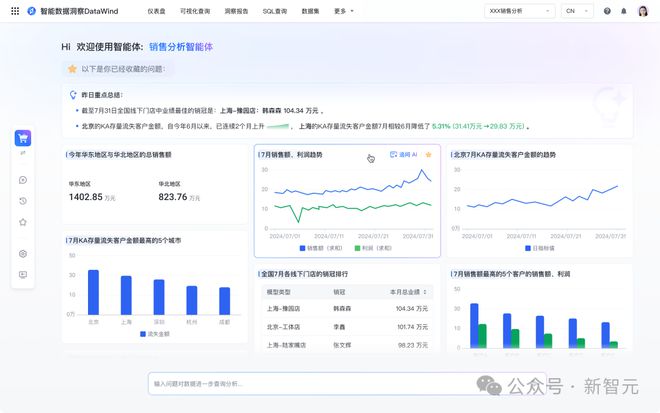Toggle the 日粒转值 legend on Beijing chart

point(528,248)
